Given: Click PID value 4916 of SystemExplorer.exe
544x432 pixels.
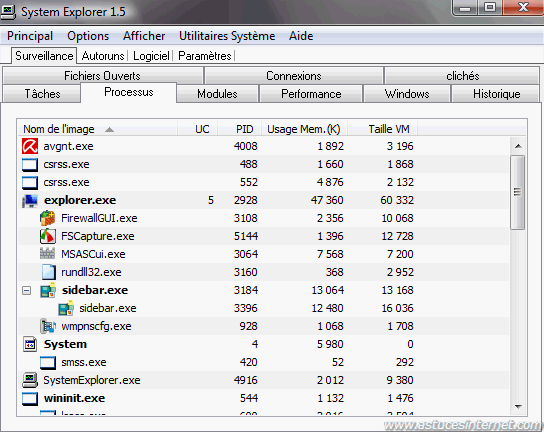Looking at the screenshot, I should coord(246,380).
